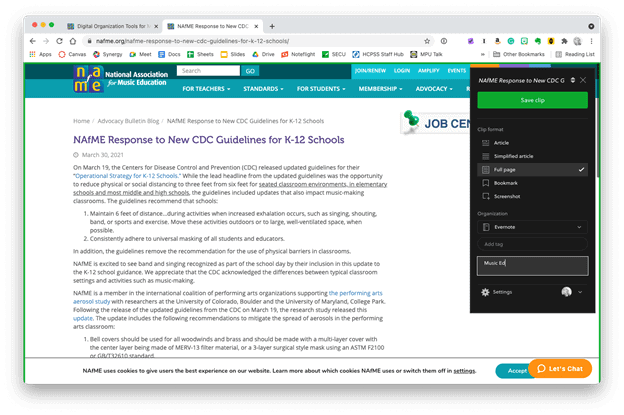Open the Meet bookmark

click(140, 54)
